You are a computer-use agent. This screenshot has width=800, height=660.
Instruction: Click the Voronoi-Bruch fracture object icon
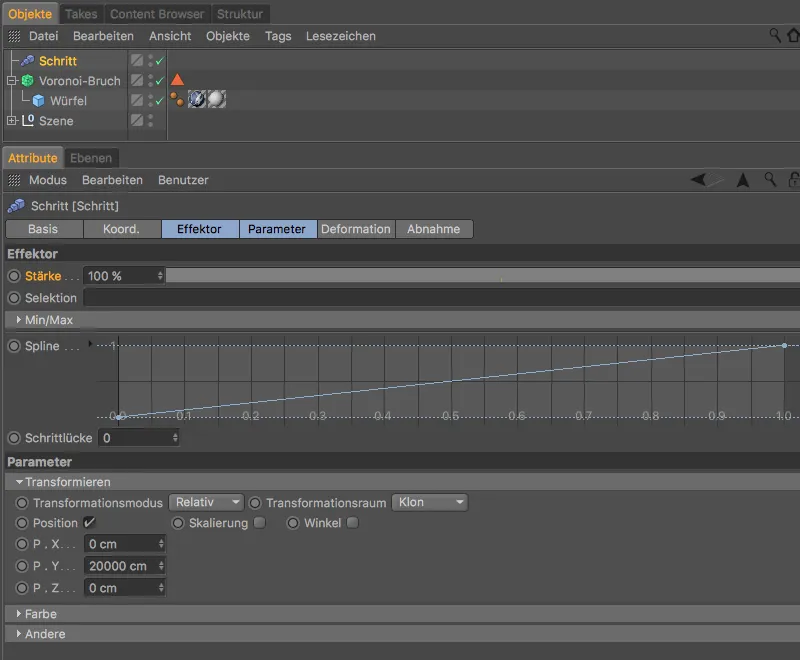click(27, 81)
